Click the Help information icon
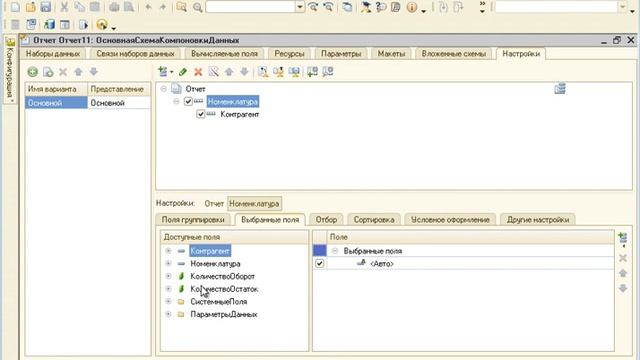 (412, 7)
